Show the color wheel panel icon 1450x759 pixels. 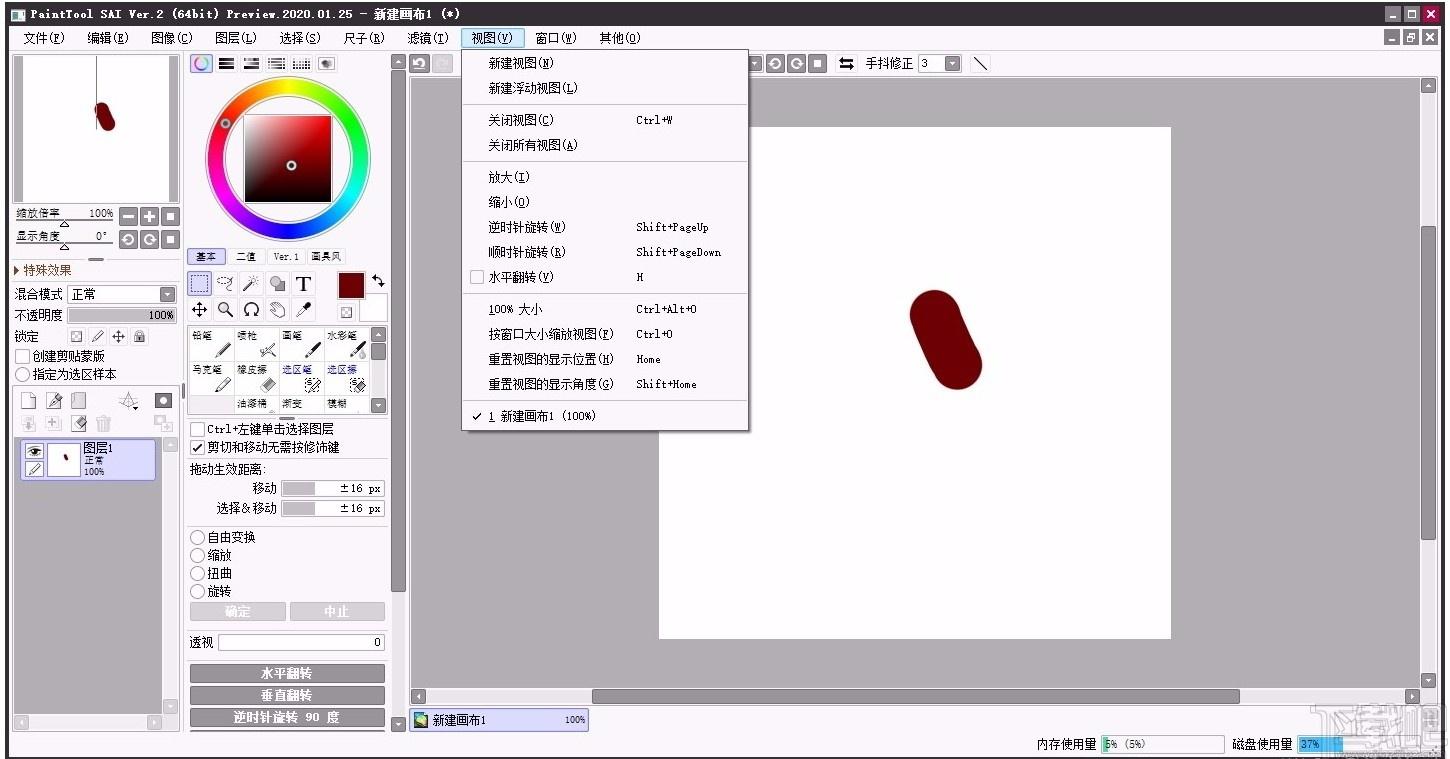(x=202, y=63)
